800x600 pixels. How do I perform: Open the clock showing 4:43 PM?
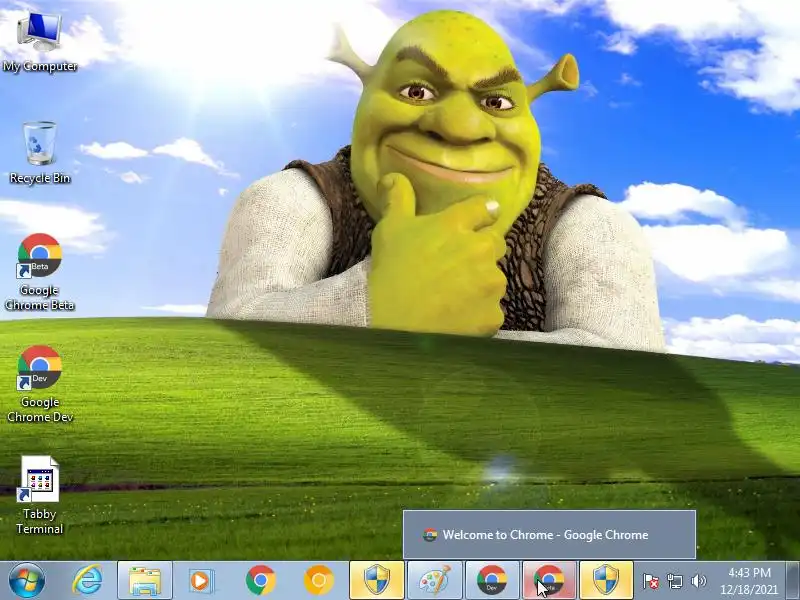(749, 581)
